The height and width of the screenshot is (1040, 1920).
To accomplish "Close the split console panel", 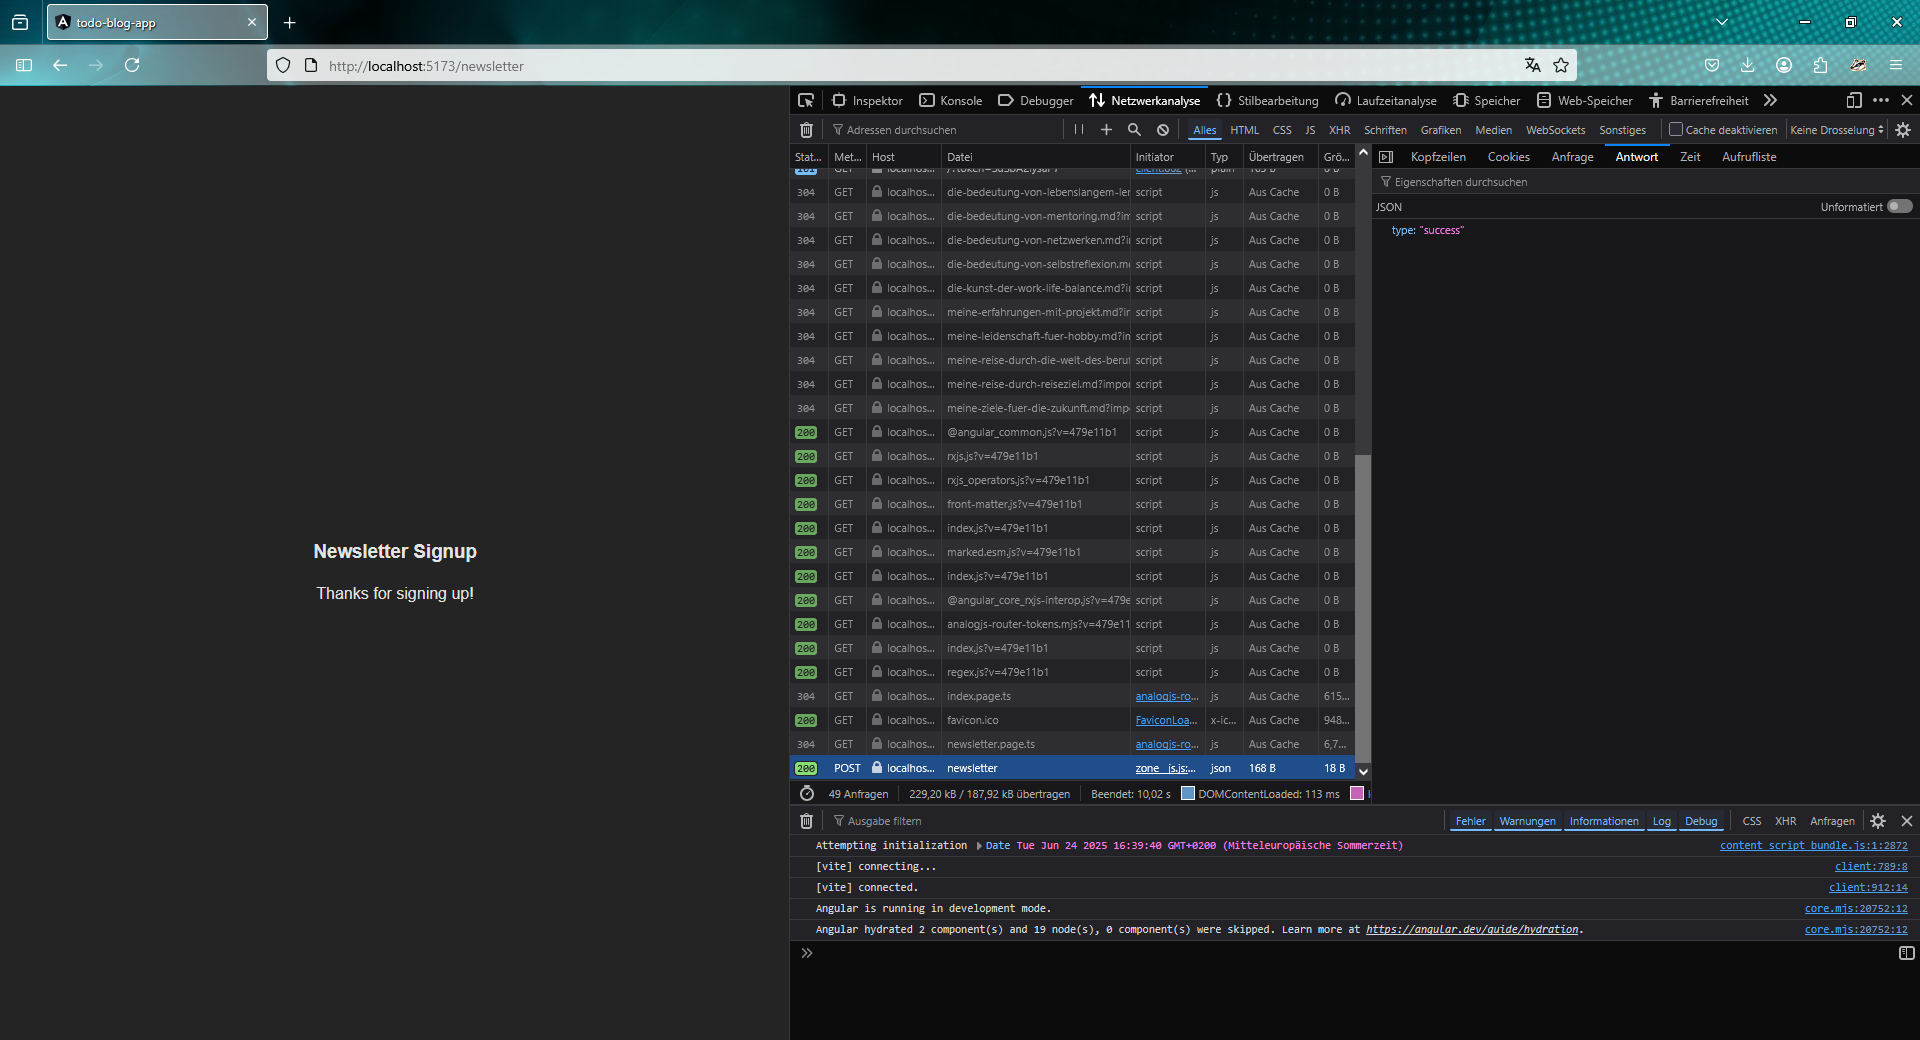I will click(x=1907, y=821).
